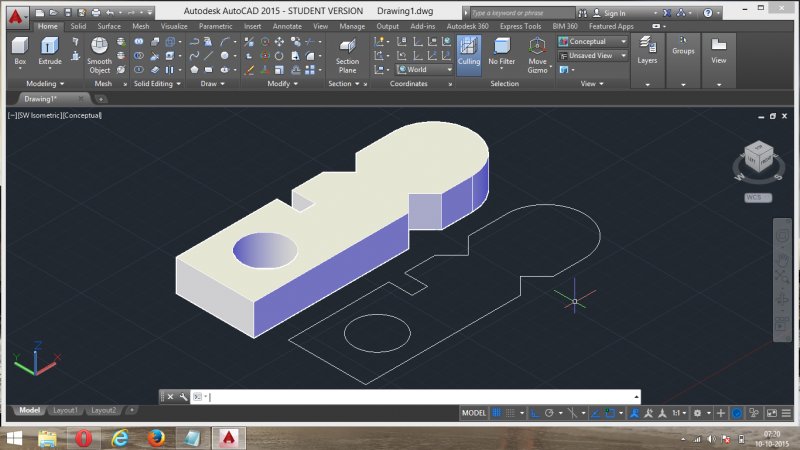Image resolution: width=800 pixels, height=450 pixels.
Task: Toggle the Culling selection option
Action: click(469, 52)
